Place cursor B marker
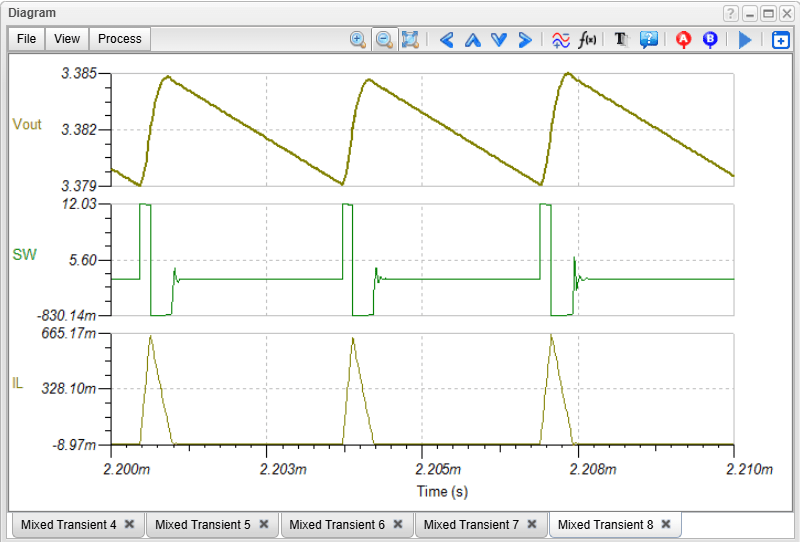800x542 pixels. point(710,39)
